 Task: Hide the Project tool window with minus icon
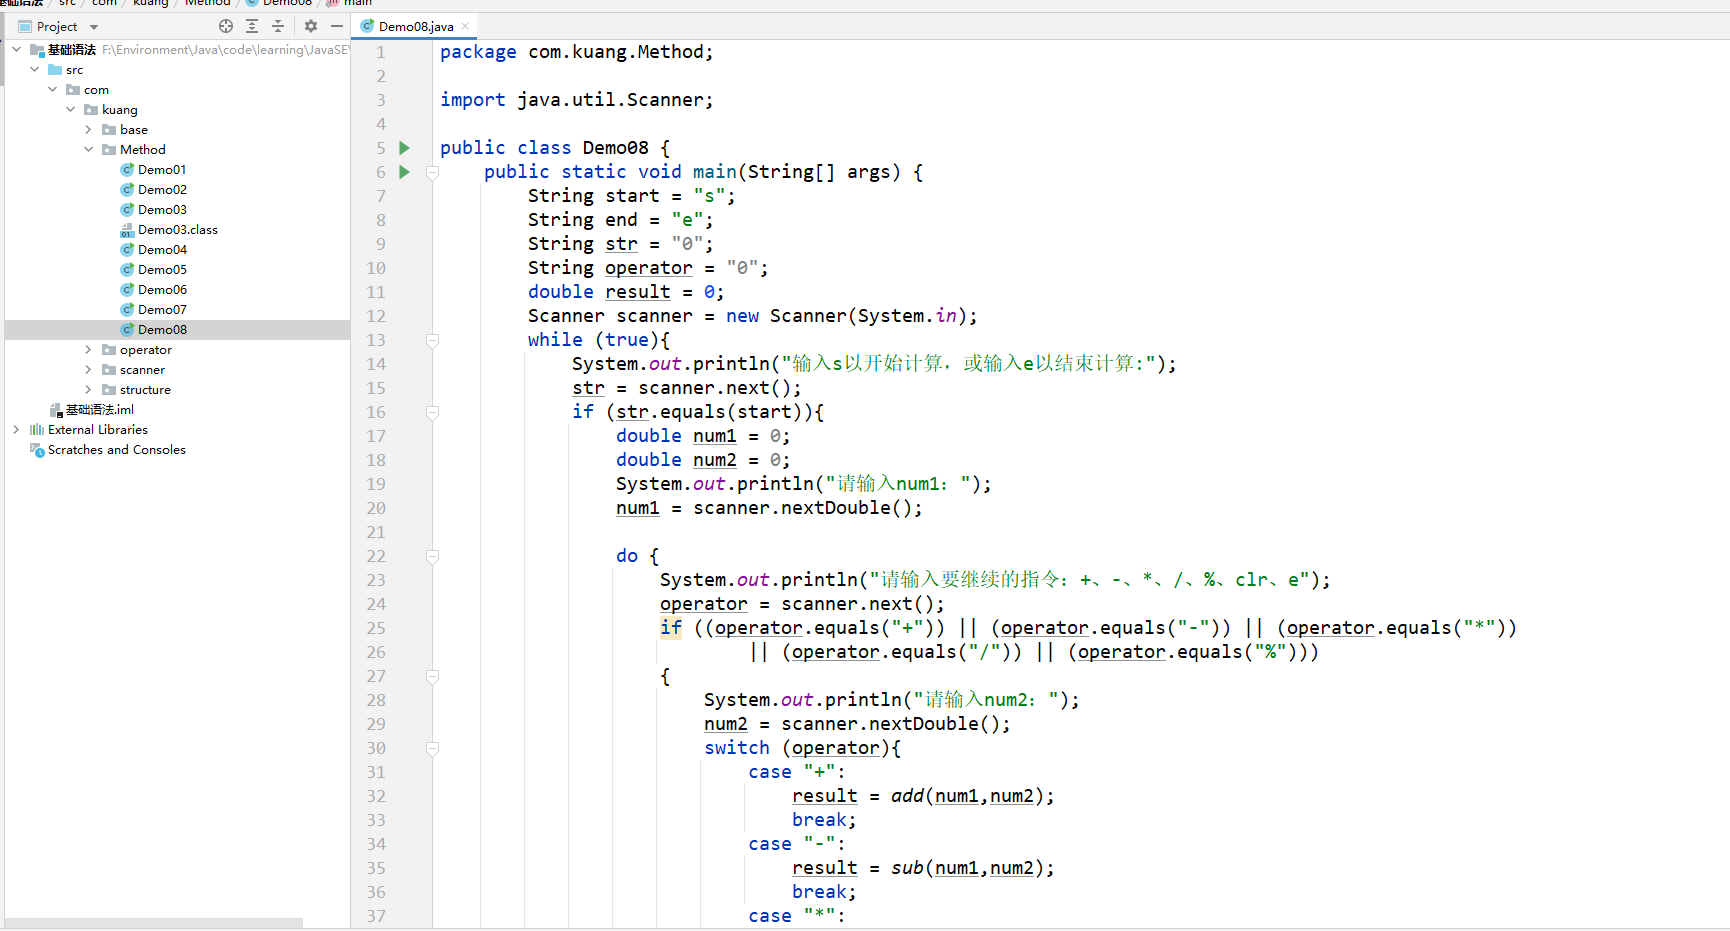click(337, 27)
